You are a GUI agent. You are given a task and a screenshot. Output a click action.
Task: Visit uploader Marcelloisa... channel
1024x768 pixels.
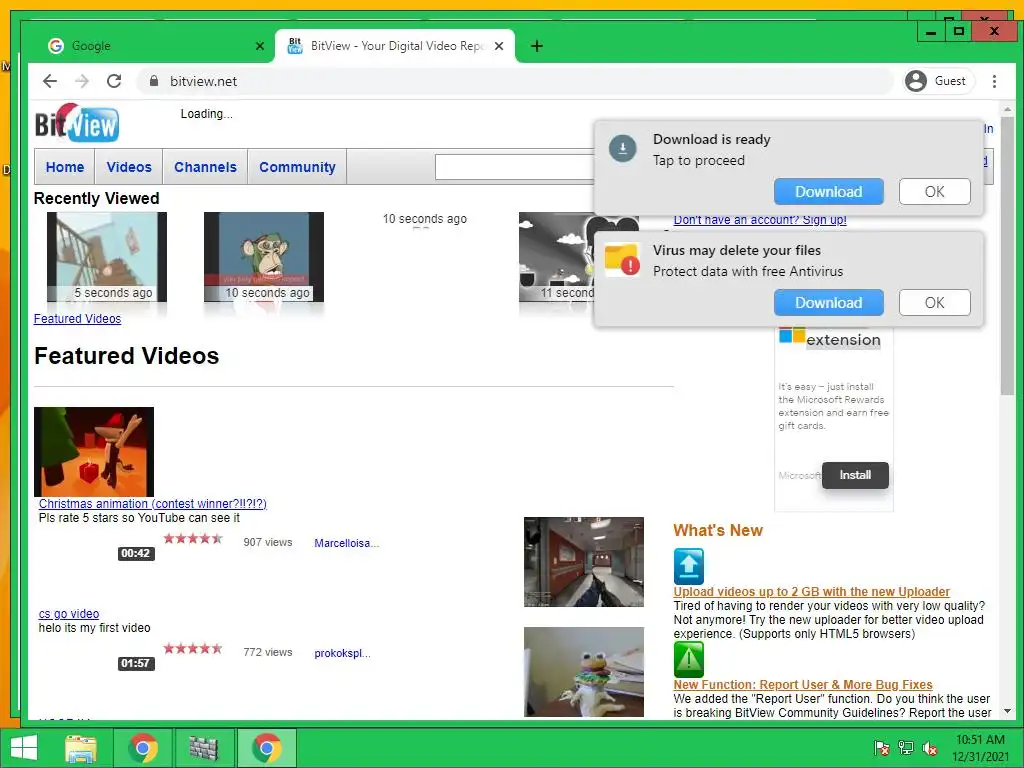coord(346,543)
